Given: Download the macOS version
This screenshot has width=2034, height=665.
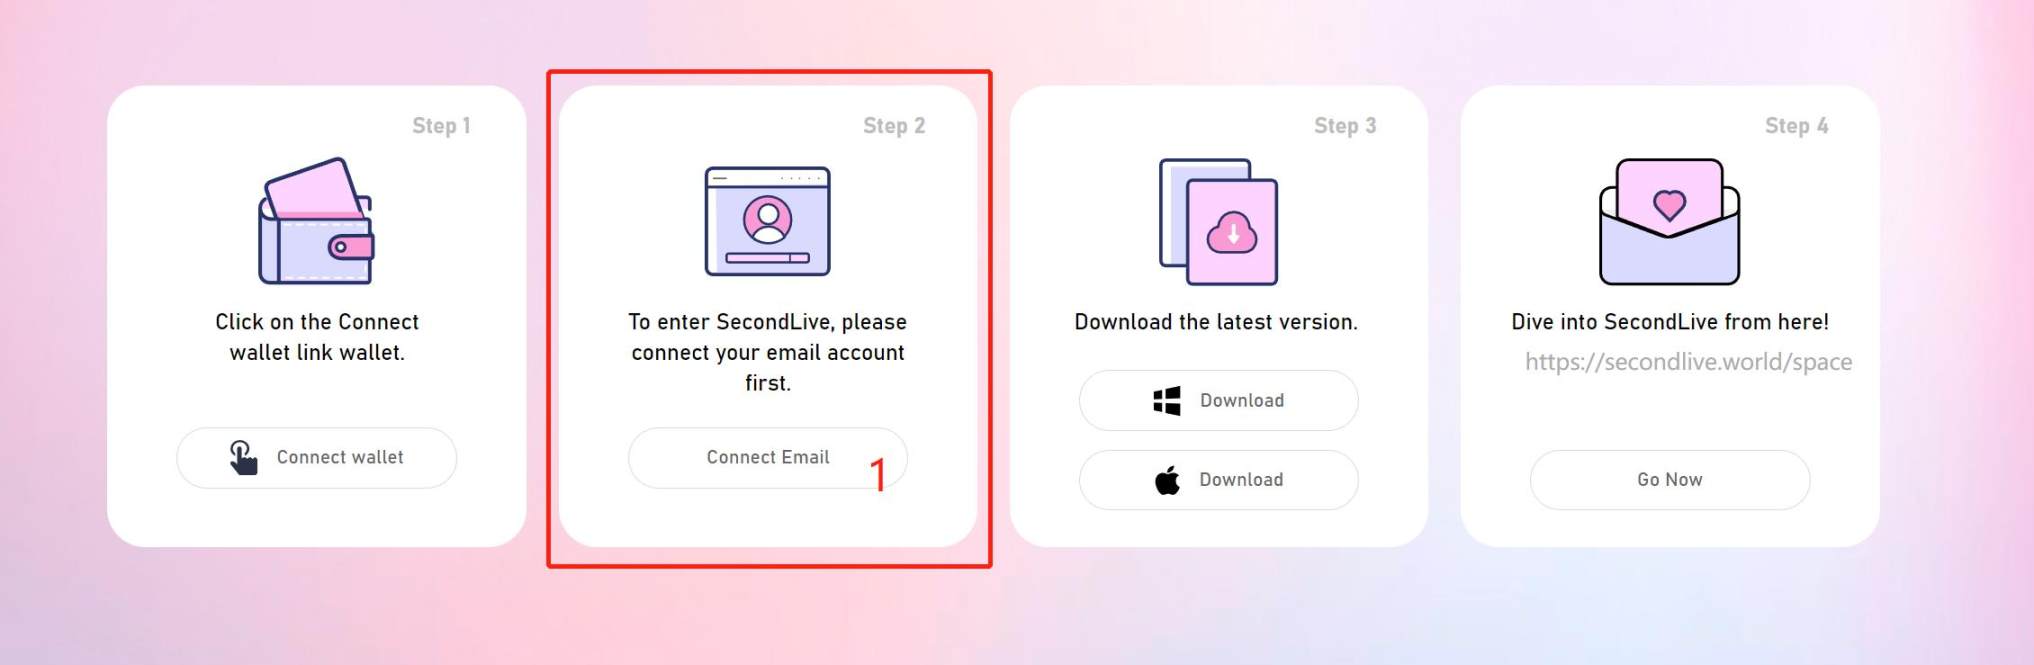Looking at the screenshot, I should click(x=1218, y=480).
